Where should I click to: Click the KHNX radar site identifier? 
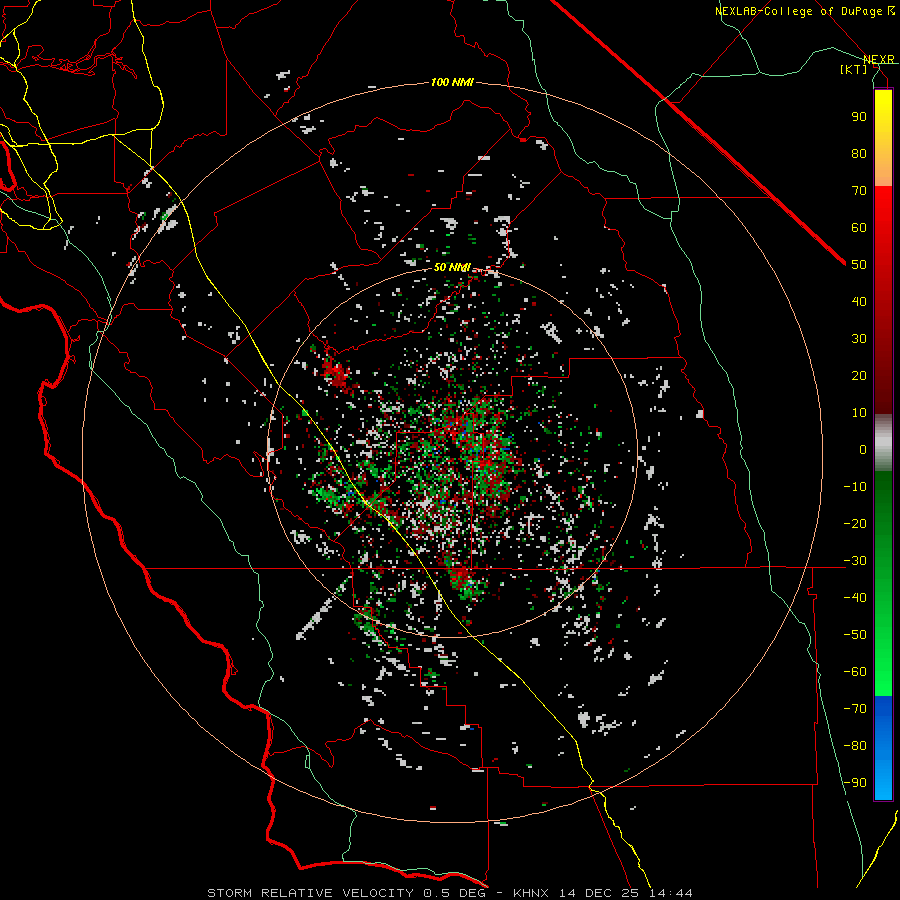(x=530, y=893)
